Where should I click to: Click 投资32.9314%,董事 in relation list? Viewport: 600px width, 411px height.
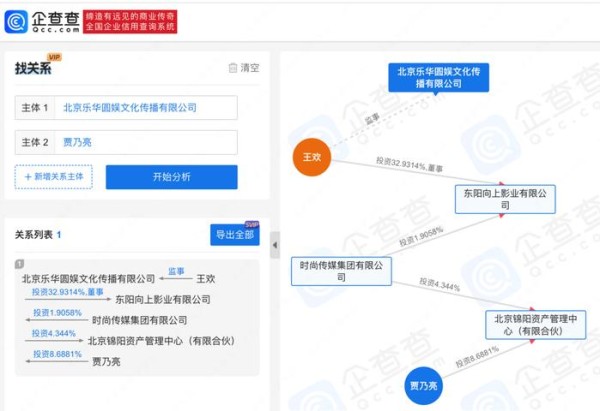tap(68, 292)
